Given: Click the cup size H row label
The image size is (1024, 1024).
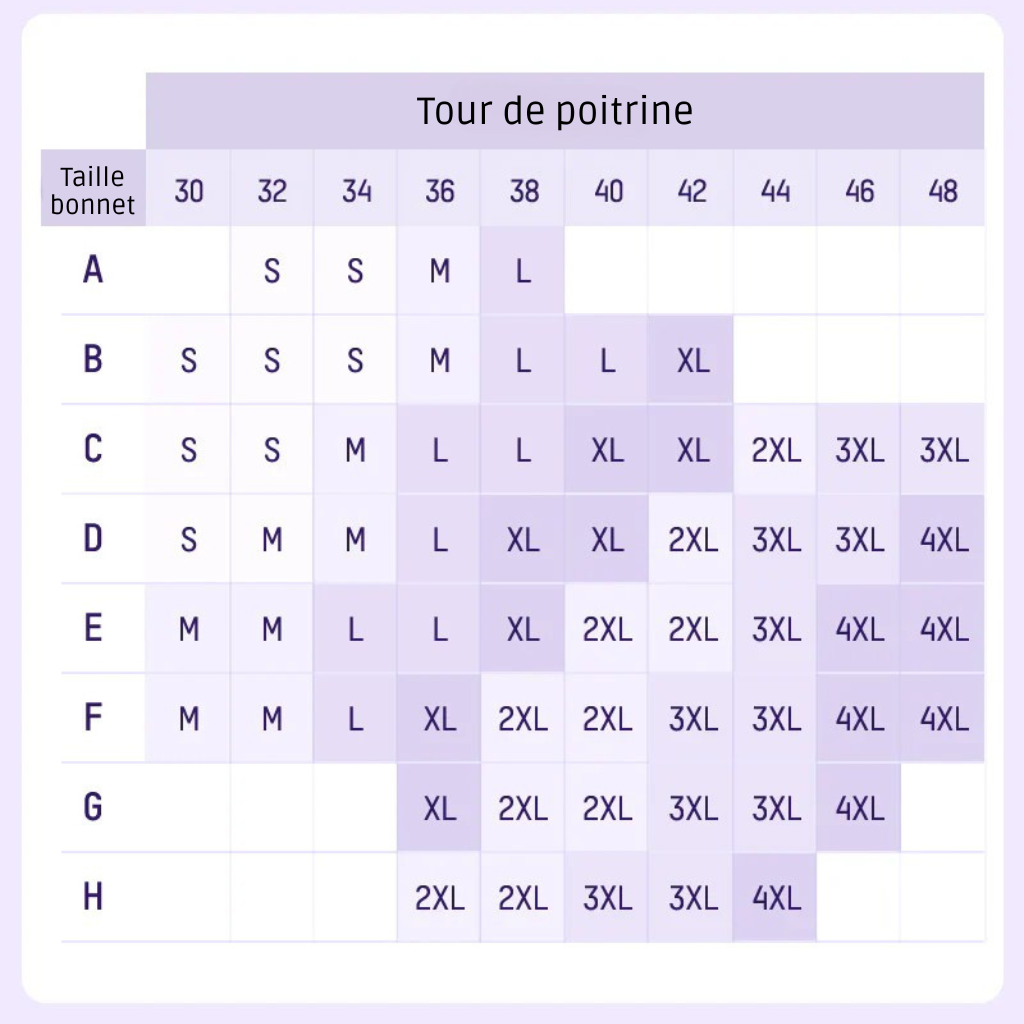Looking at the screenshot, I should pyautogui.click(x=93, y=897).
